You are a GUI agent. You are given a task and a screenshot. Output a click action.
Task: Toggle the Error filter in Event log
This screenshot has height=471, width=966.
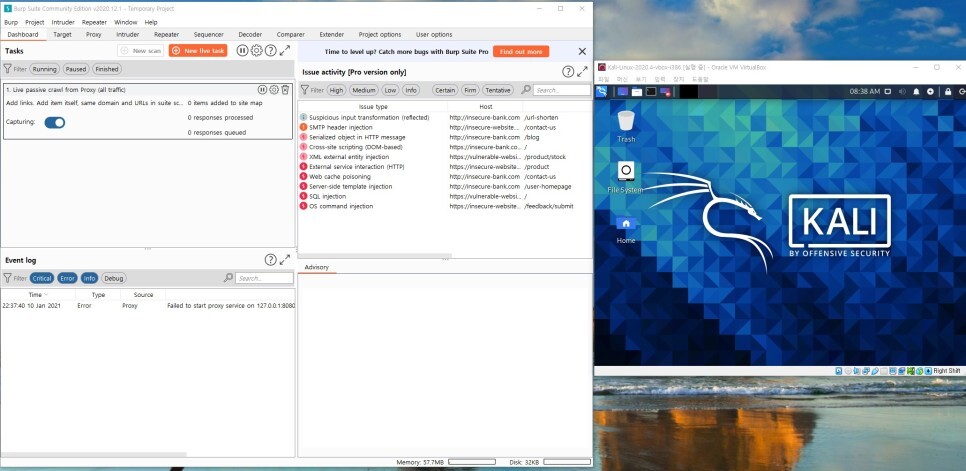tap(68, 278)
